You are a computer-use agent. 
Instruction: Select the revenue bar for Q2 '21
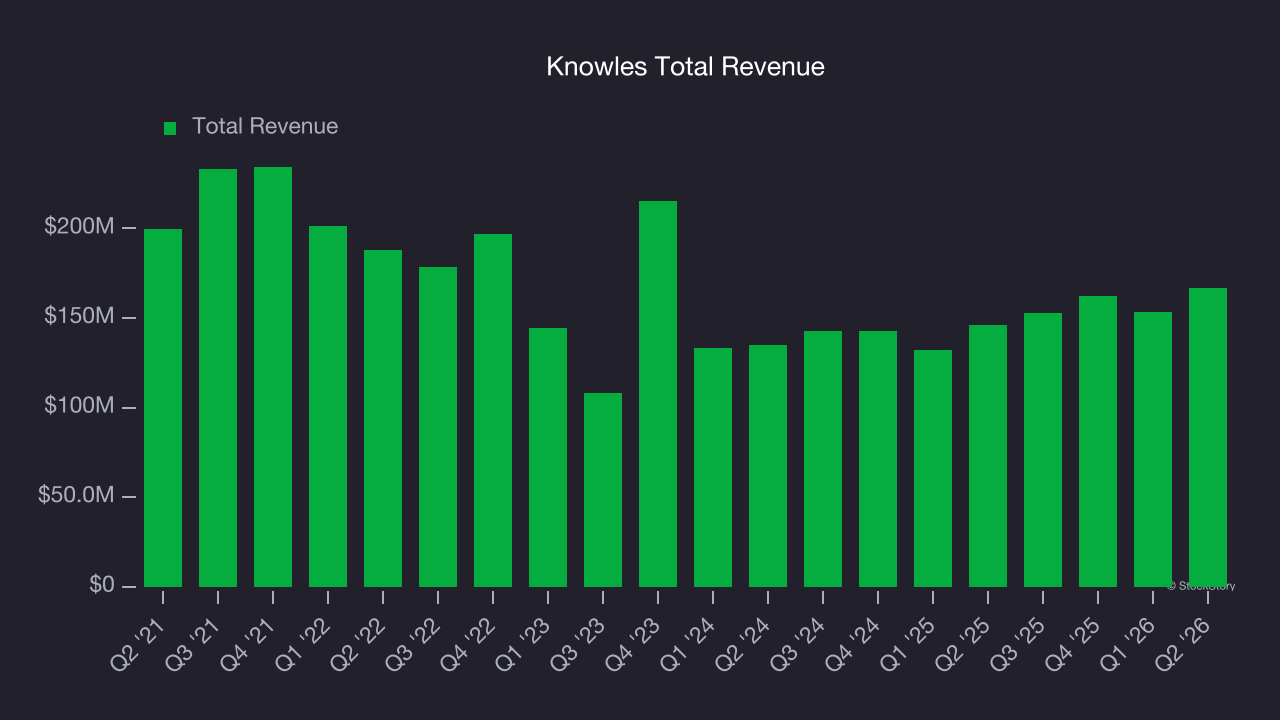pyautogui.click(x=163, y=408)
